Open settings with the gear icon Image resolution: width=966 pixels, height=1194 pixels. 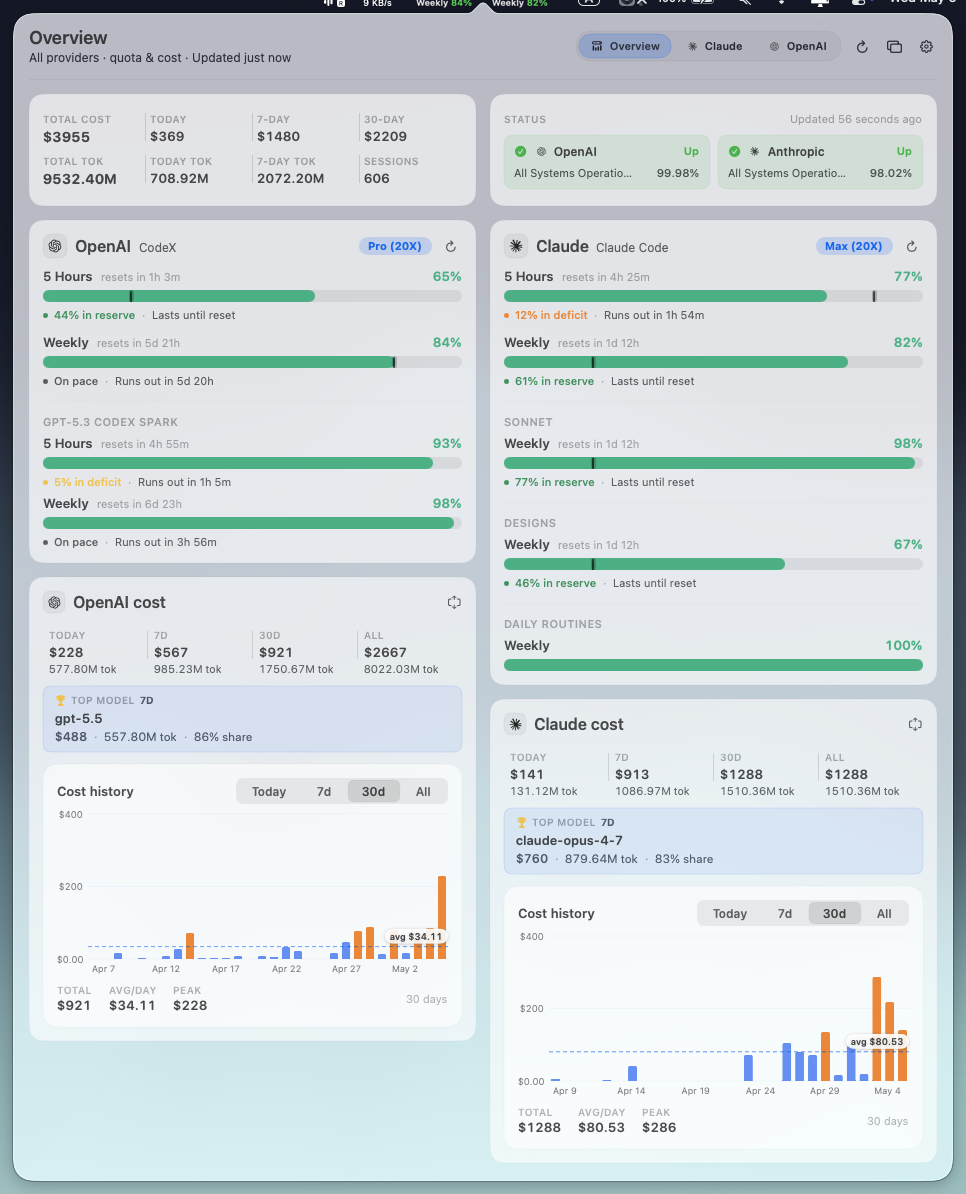(926, 46)
